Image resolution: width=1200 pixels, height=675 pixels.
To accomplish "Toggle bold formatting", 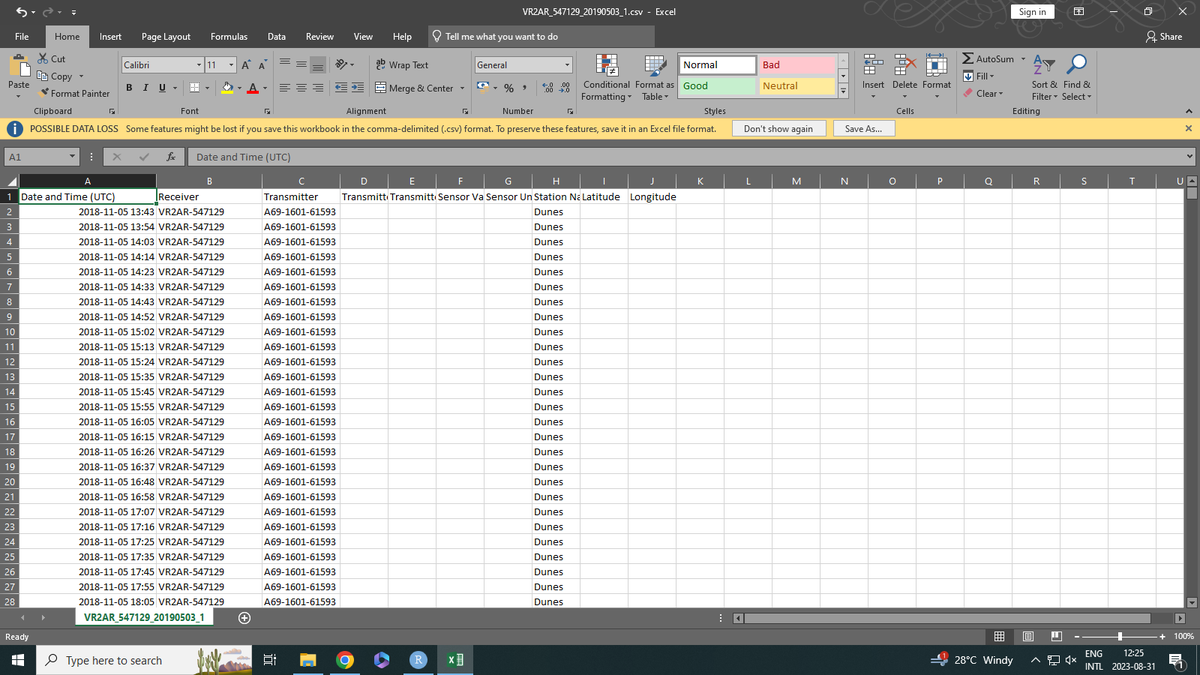I will coord(130,88).
